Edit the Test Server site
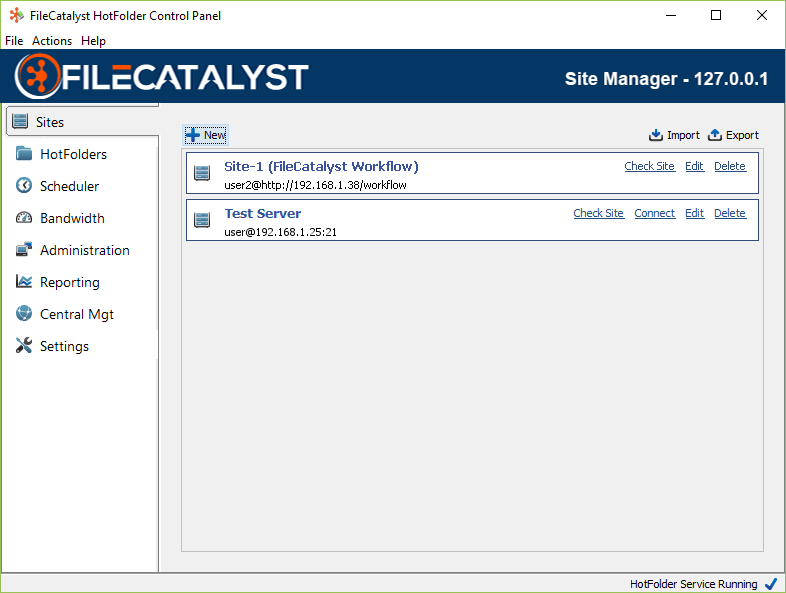786x593 pixels. point(694,213)
